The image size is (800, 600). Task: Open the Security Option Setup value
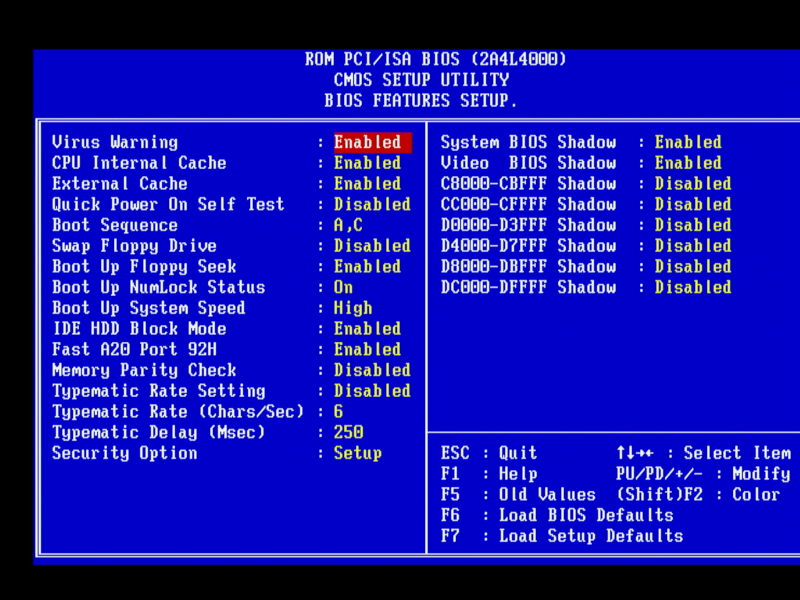[358, 453]
